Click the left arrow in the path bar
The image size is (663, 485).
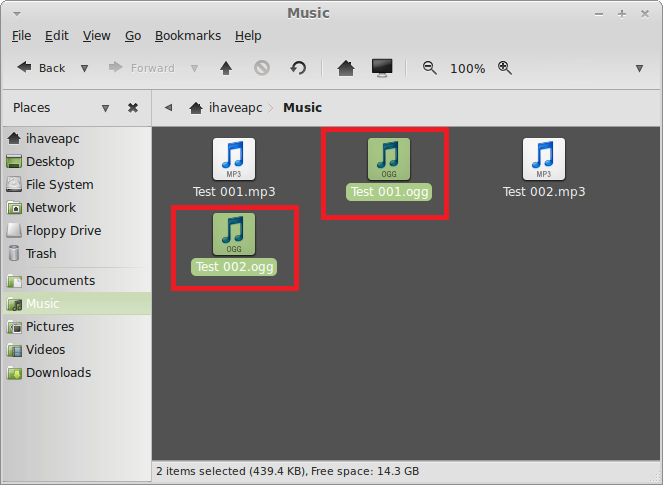[168, 108]
